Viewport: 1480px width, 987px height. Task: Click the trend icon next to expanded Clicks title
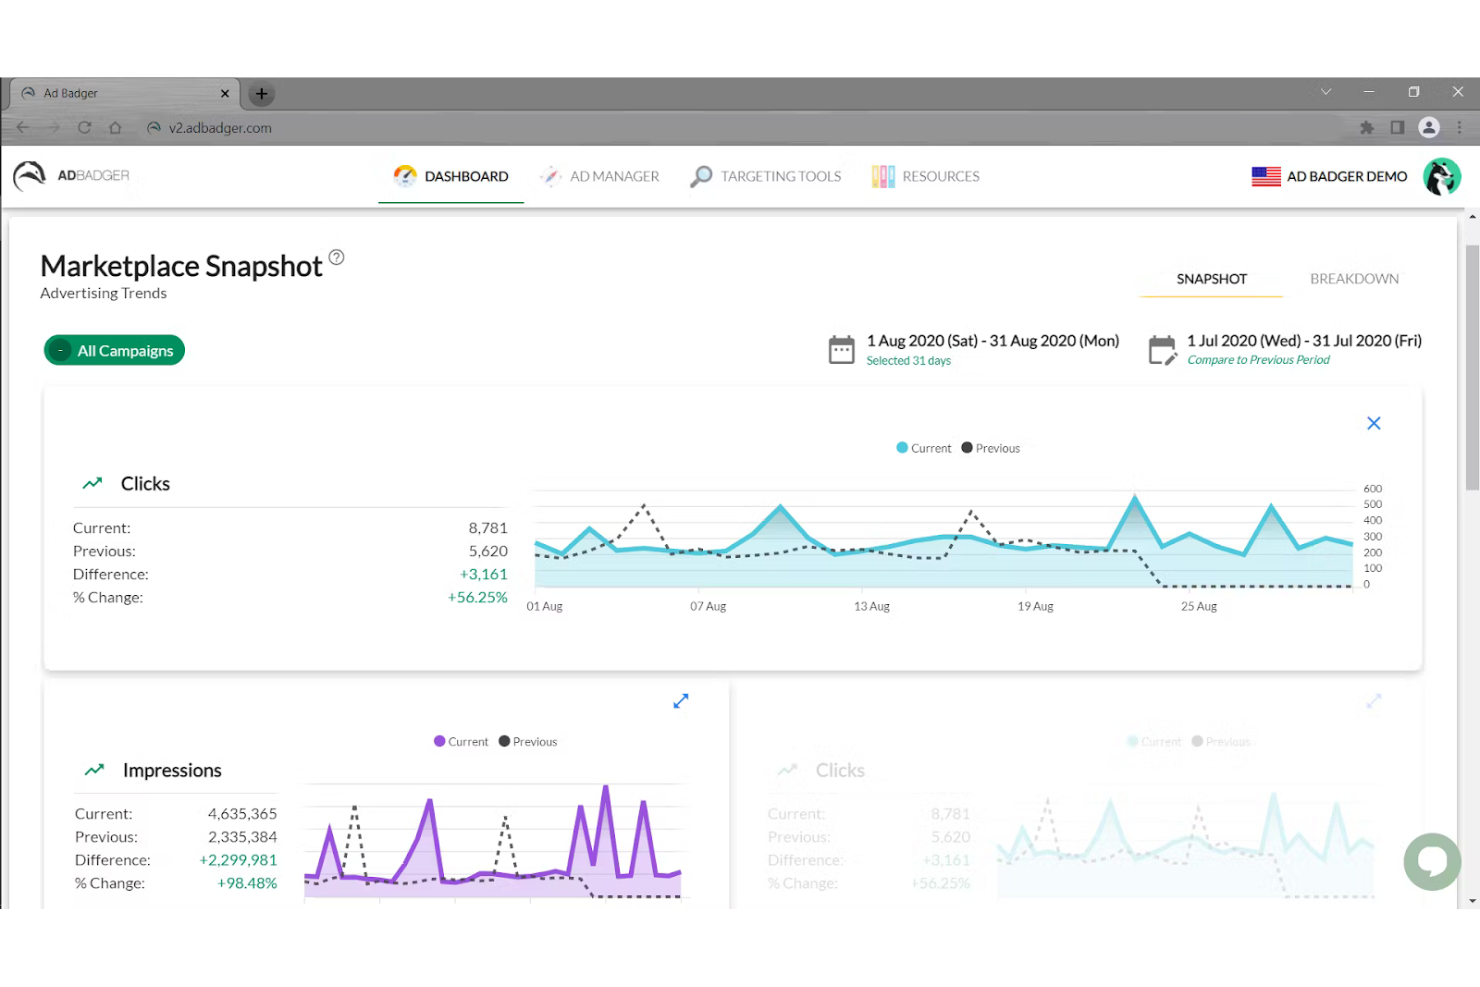(93, 483)
